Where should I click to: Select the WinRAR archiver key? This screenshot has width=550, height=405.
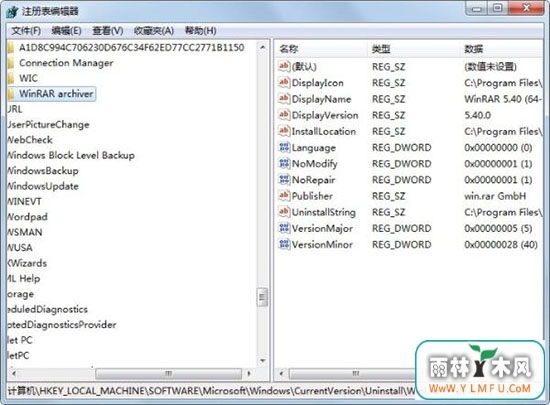[x=56, y=94]
